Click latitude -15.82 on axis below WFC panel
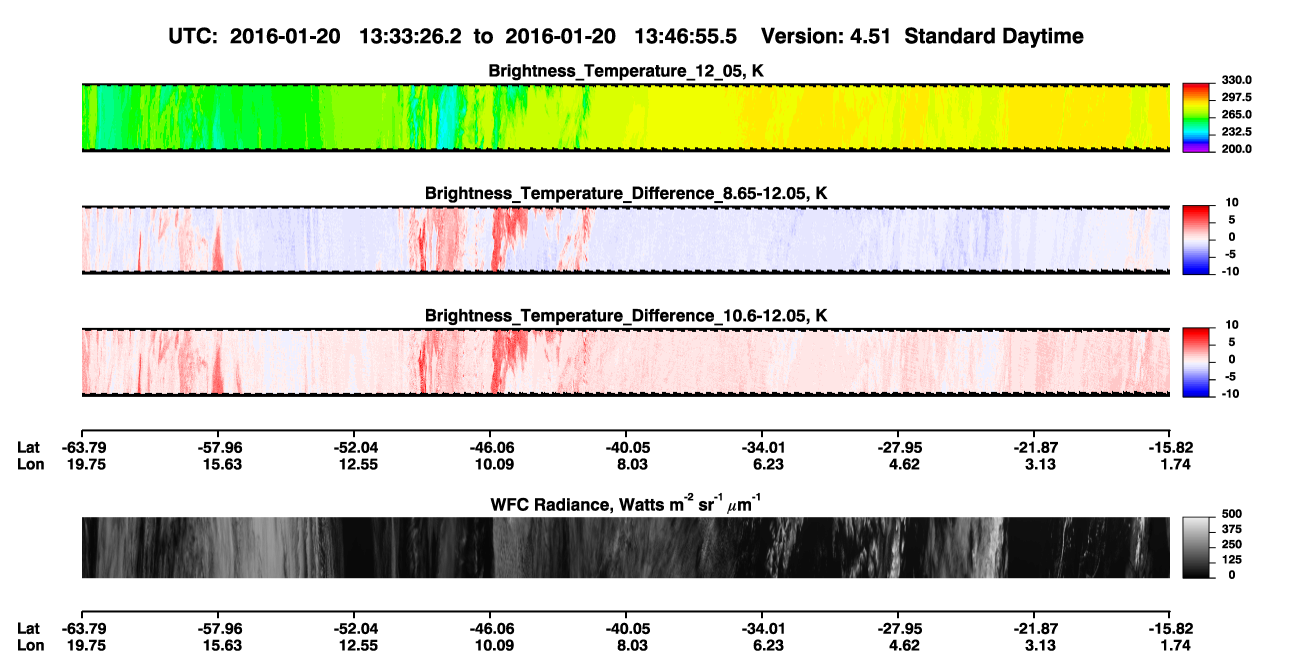 [1169, 629]
